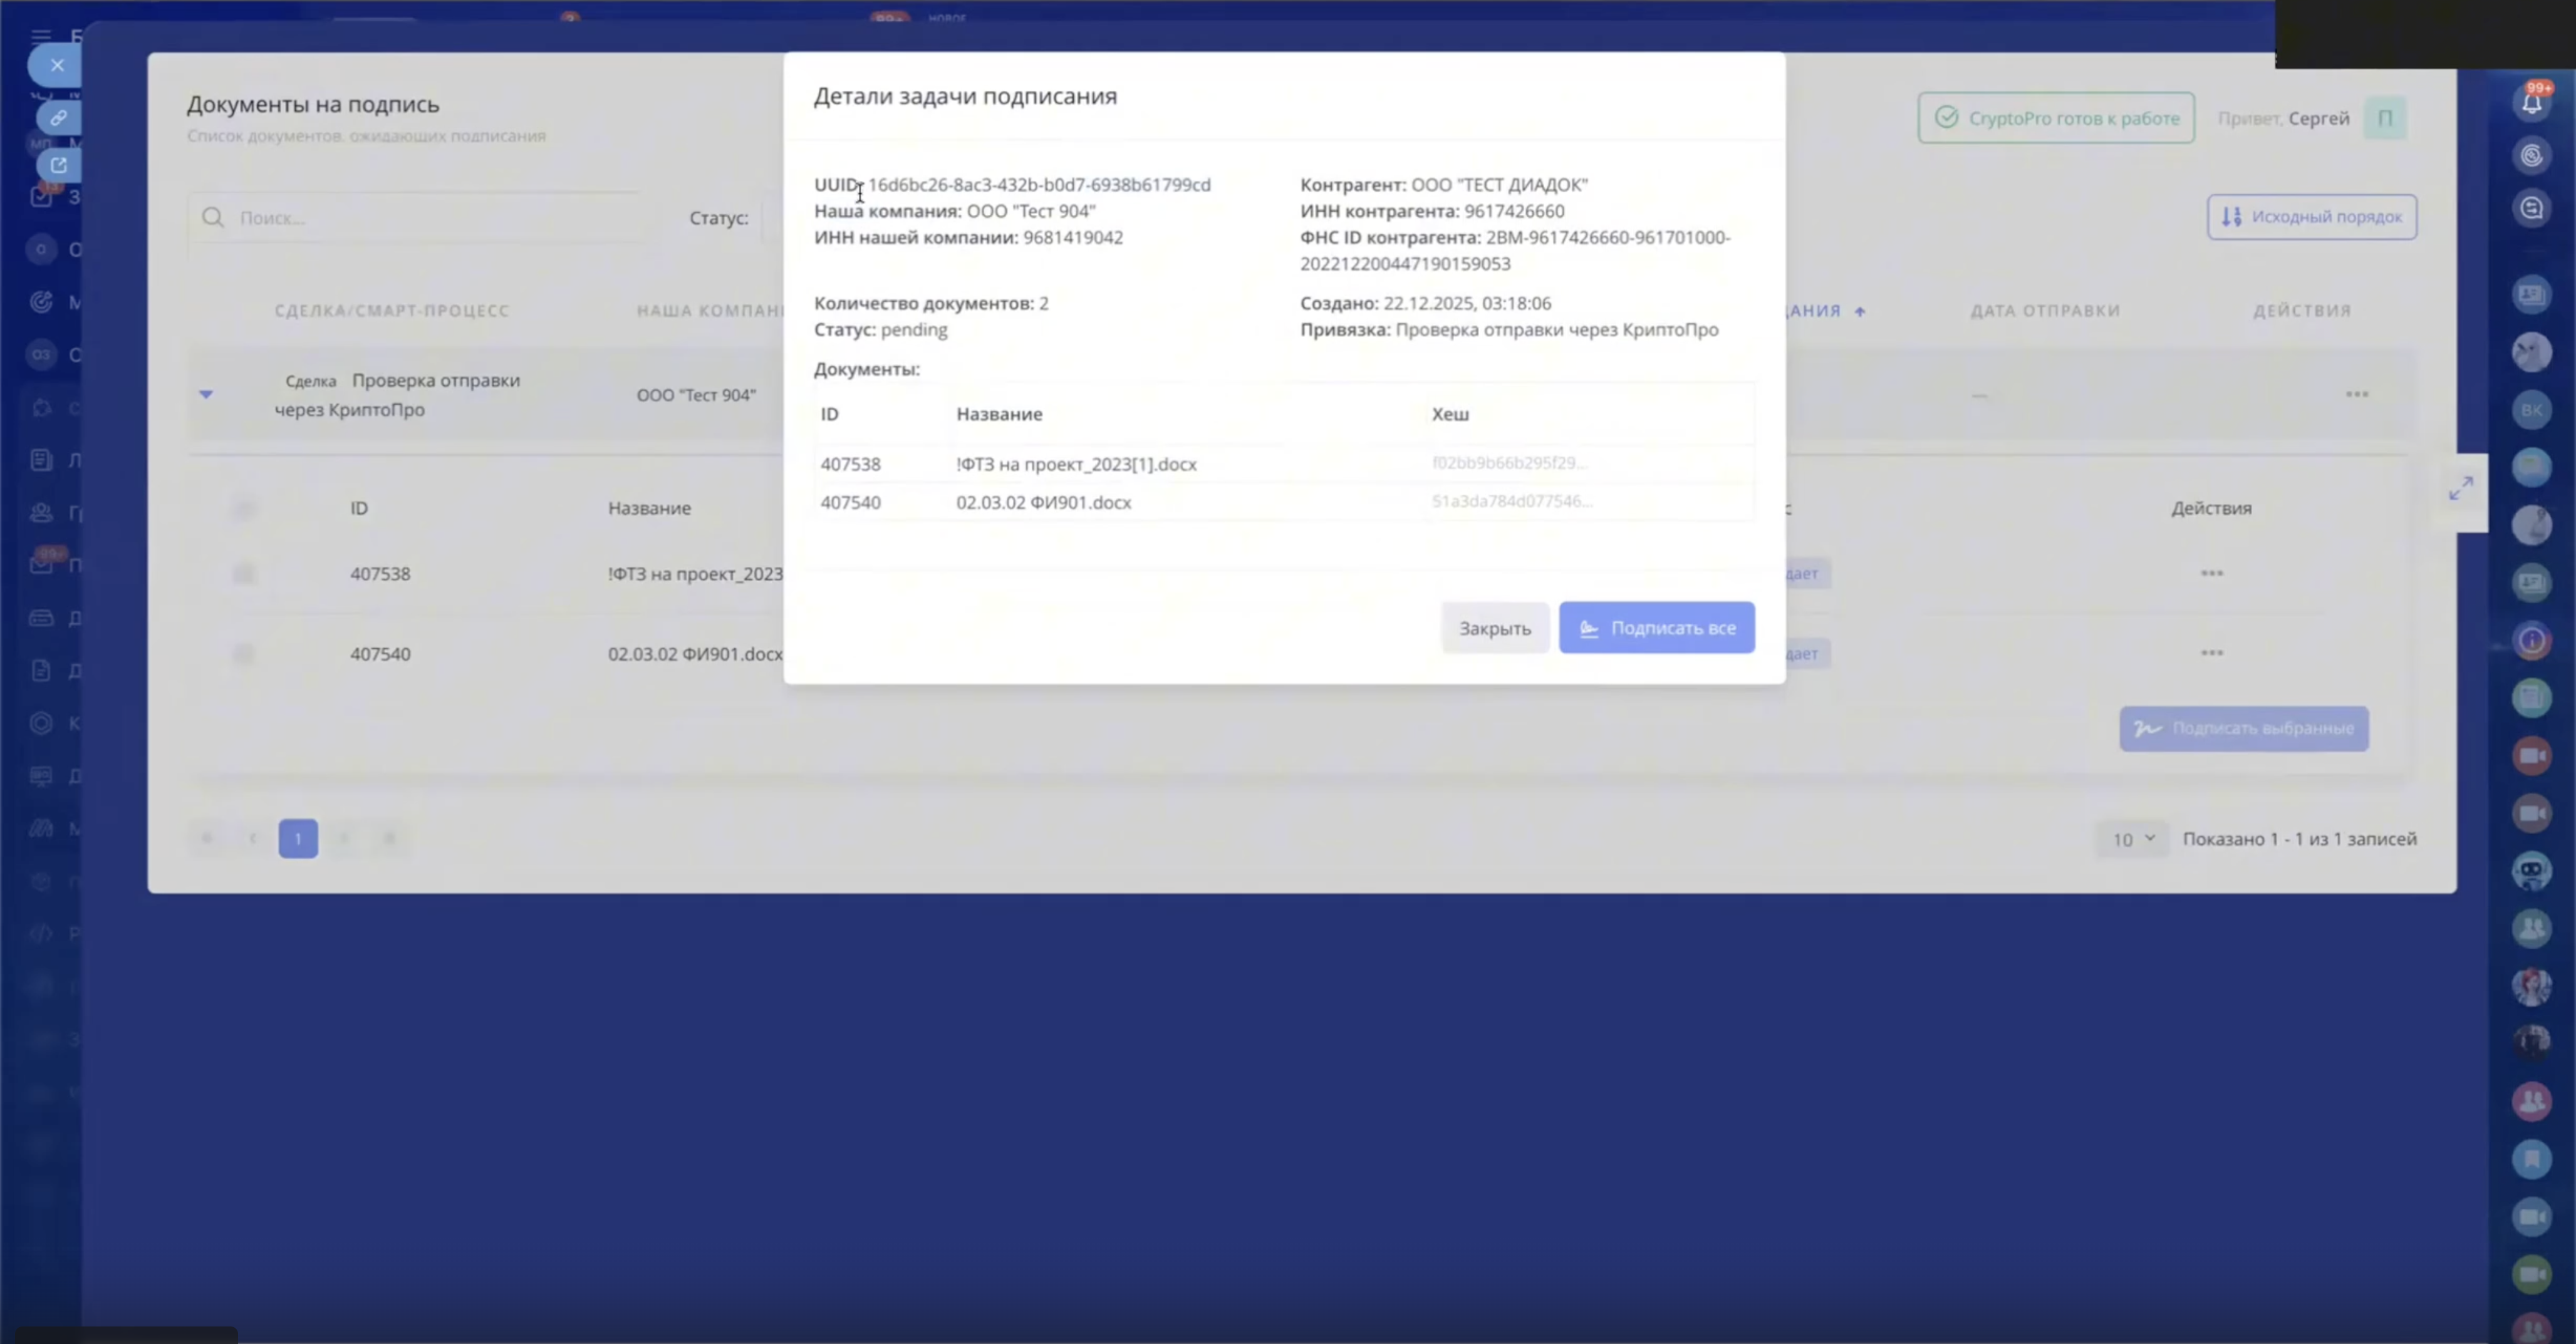Click the Подписать все button
2576x1344 pixels.
click(x=1656, y=628)
